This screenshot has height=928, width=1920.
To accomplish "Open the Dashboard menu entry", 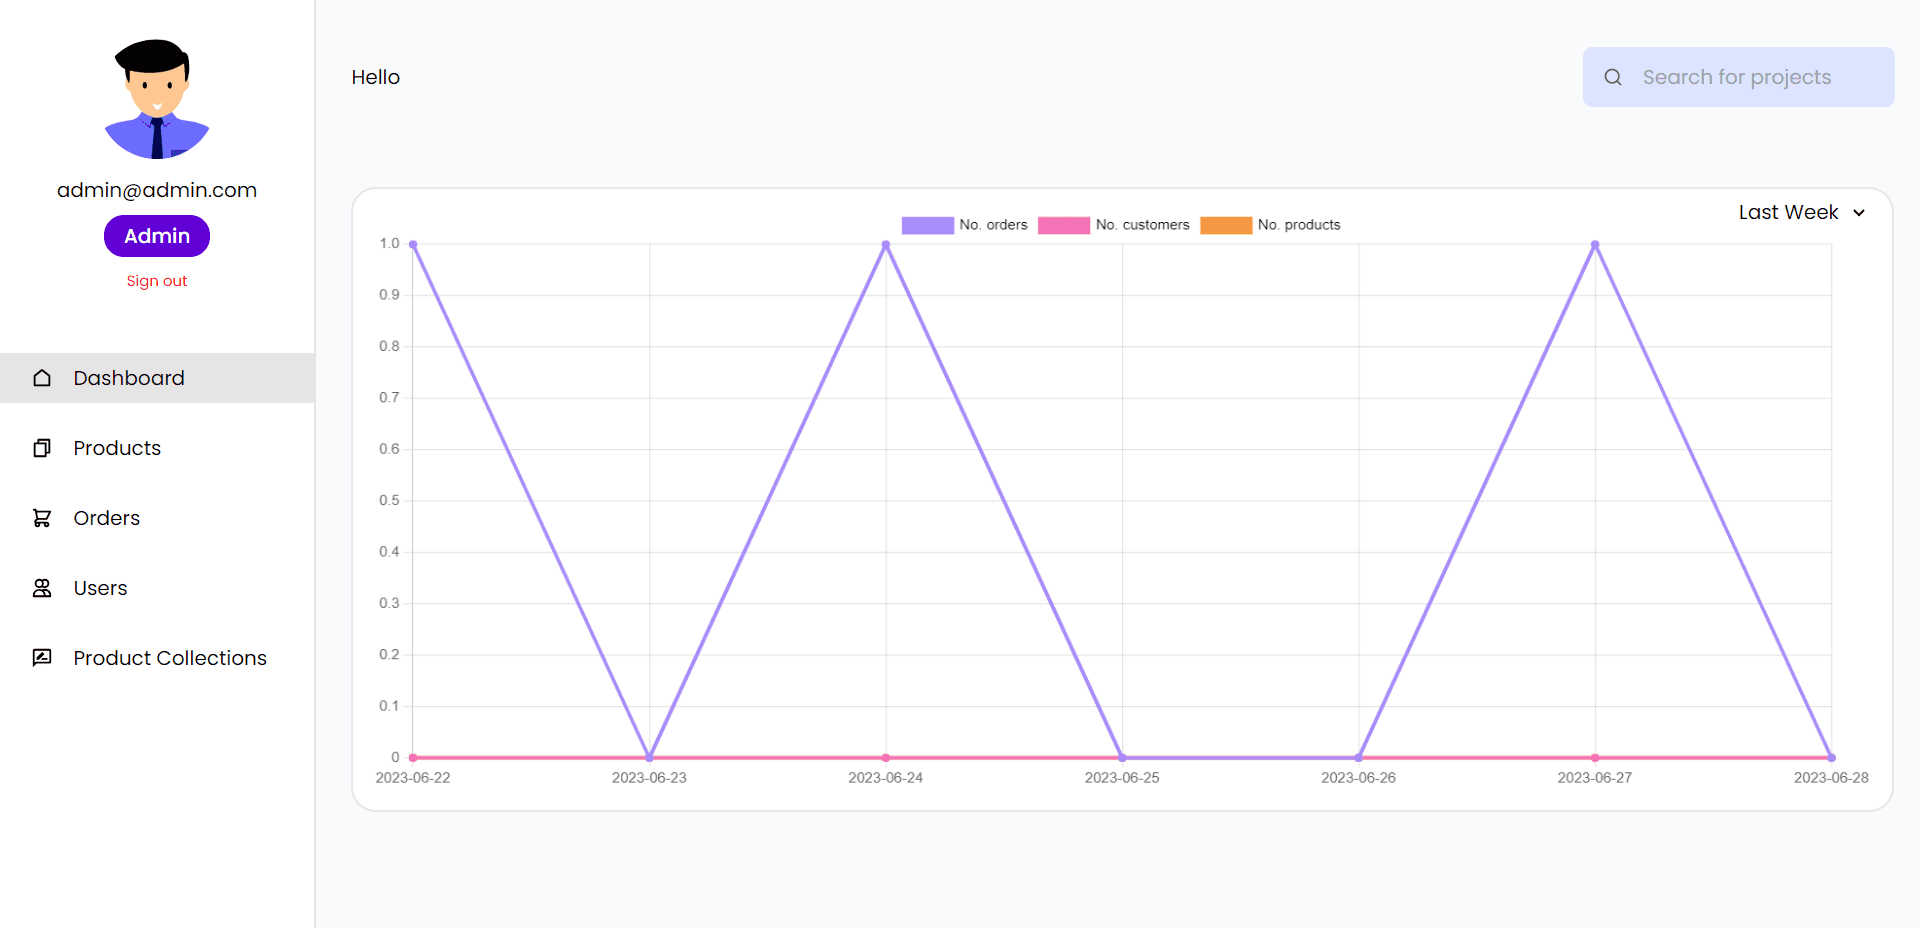I will [x=128, y=377].
